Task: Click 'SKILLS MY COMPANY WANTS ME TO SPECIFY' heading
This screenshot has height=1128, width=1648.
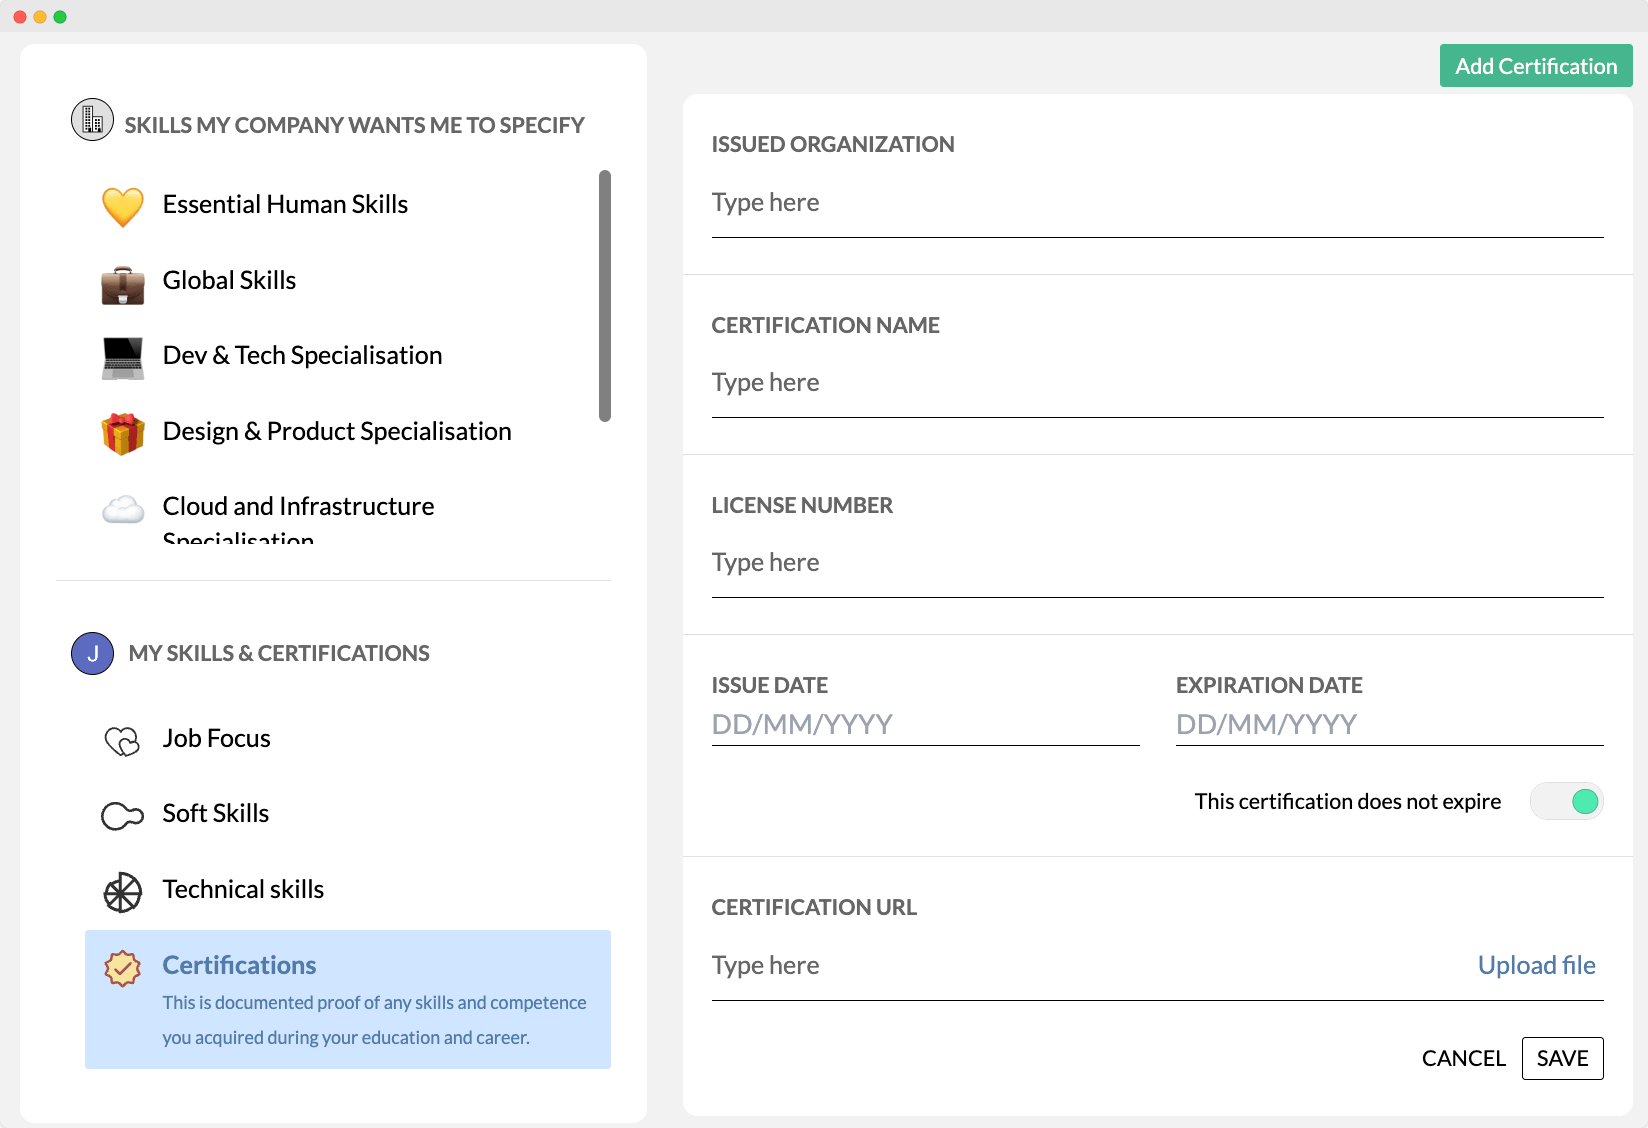Action: tap(354, 125)
